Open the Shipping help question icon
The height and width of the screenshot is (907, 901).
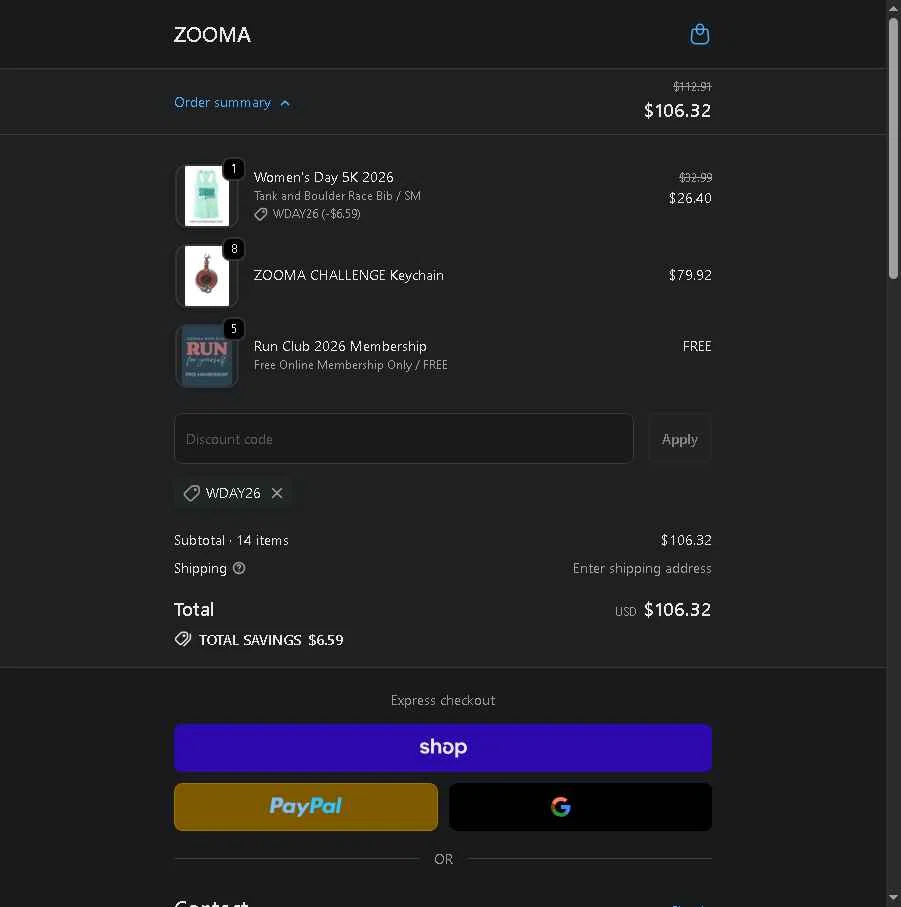pyautogui.click(x=239, y=568)
